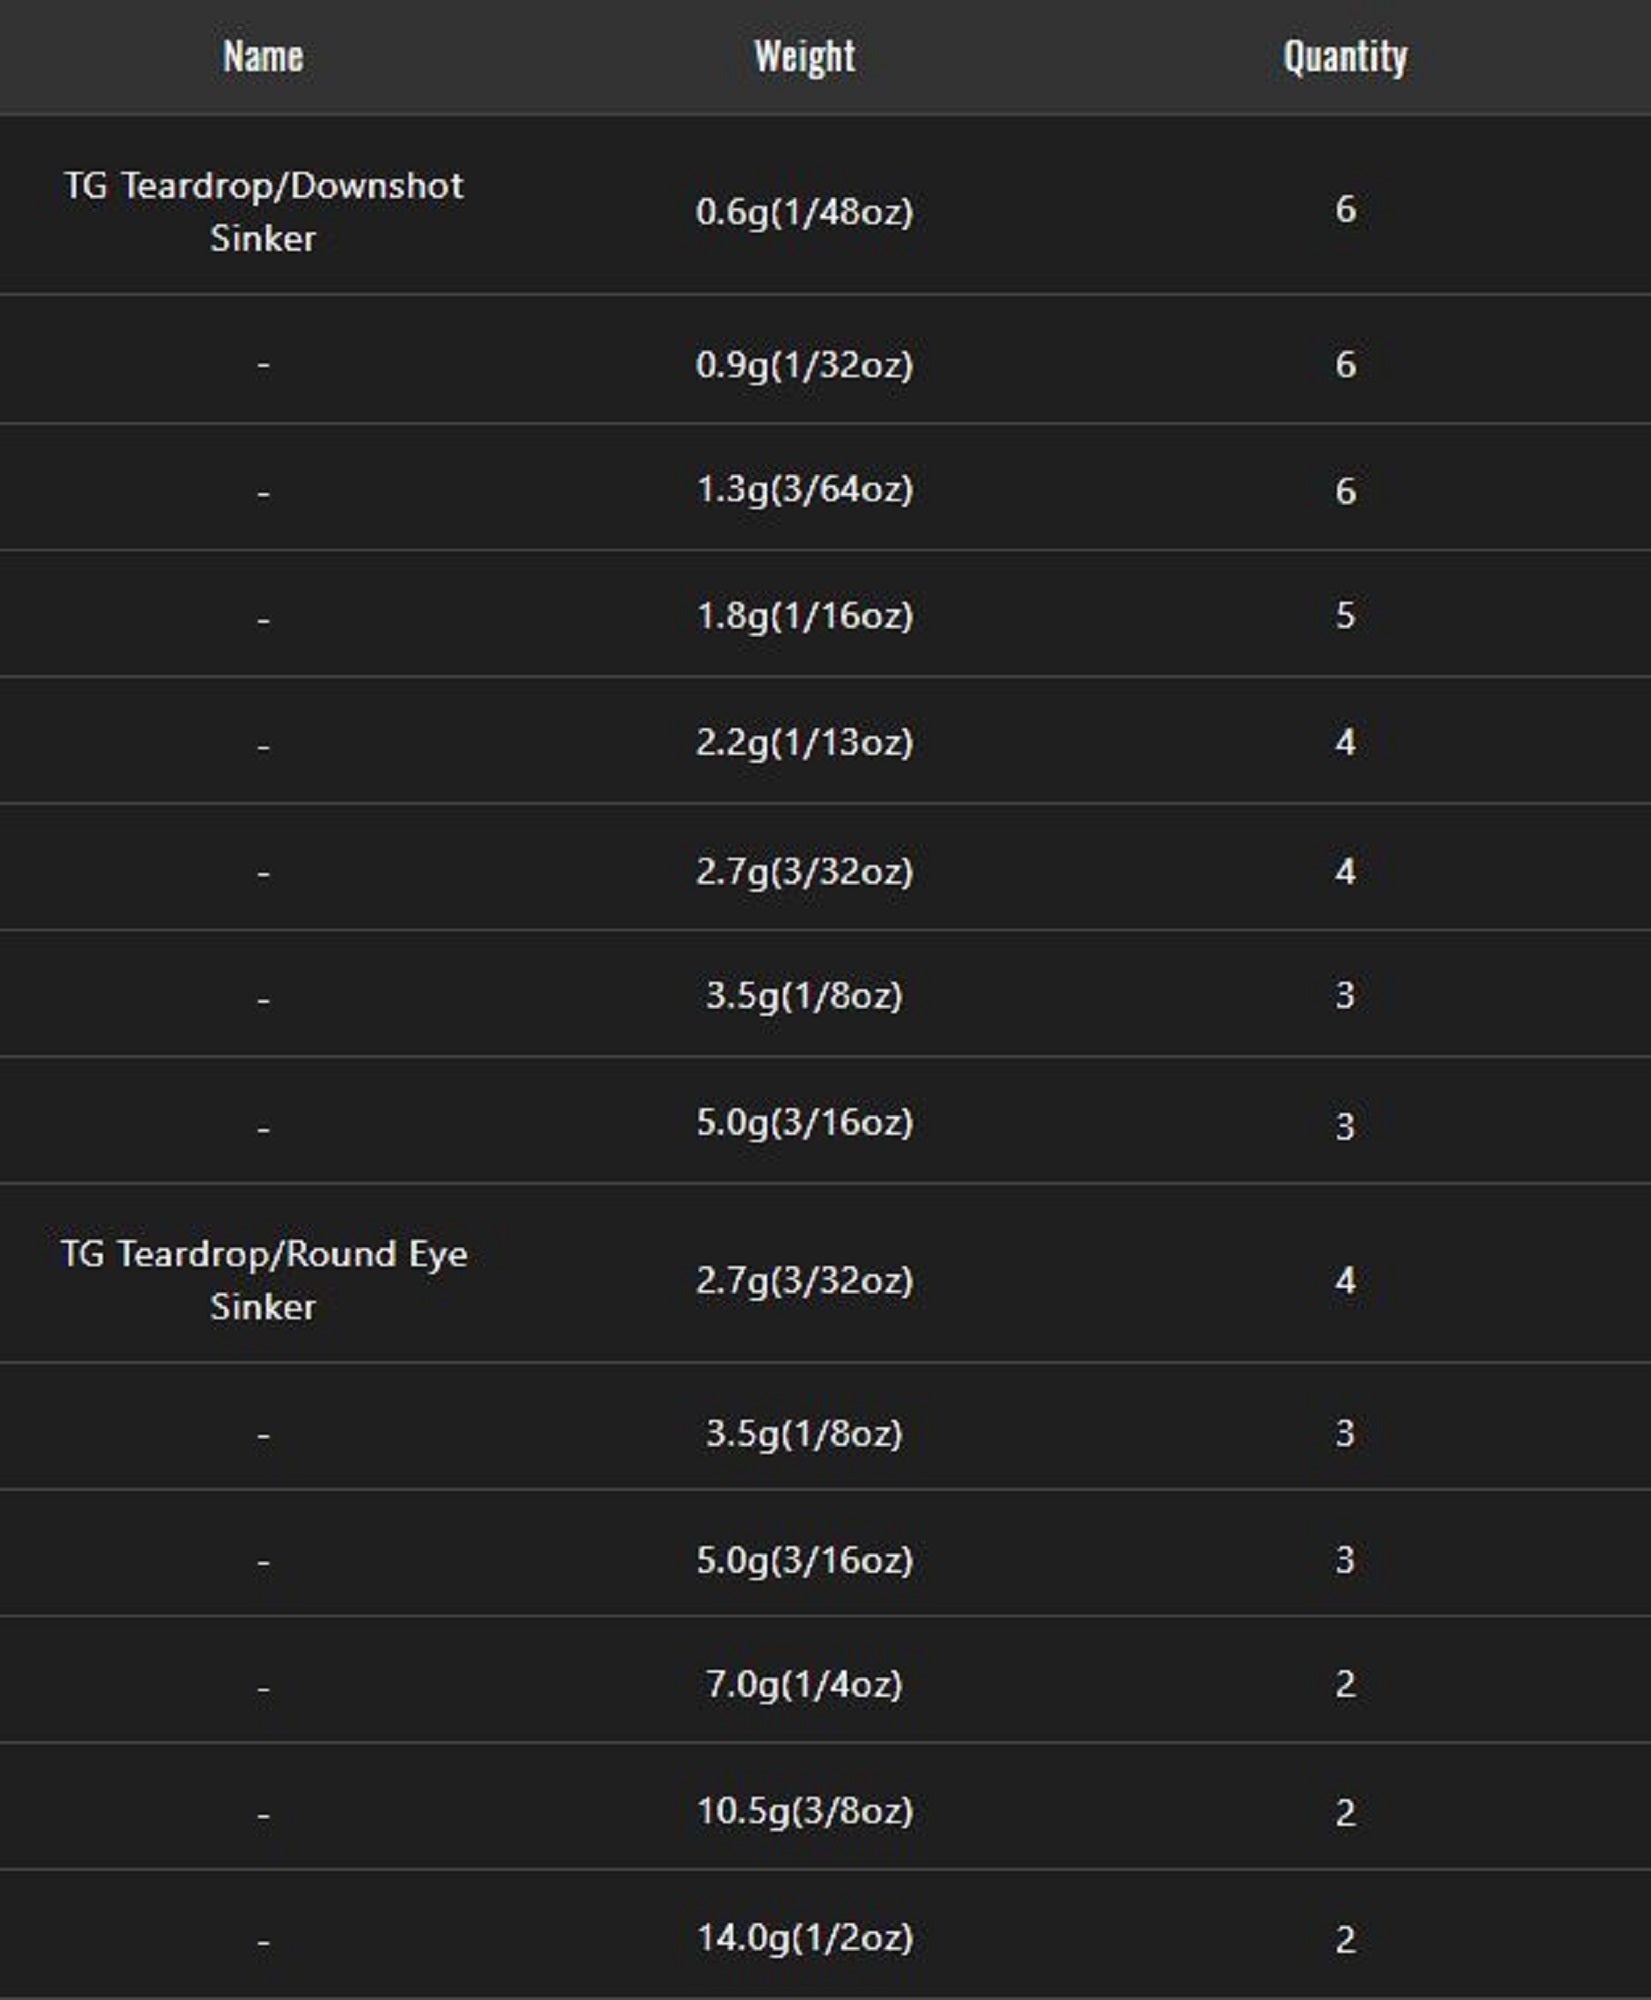Click the Name column header
The width and height of the screenshot is (1651, 2000).
pos(263,56)
